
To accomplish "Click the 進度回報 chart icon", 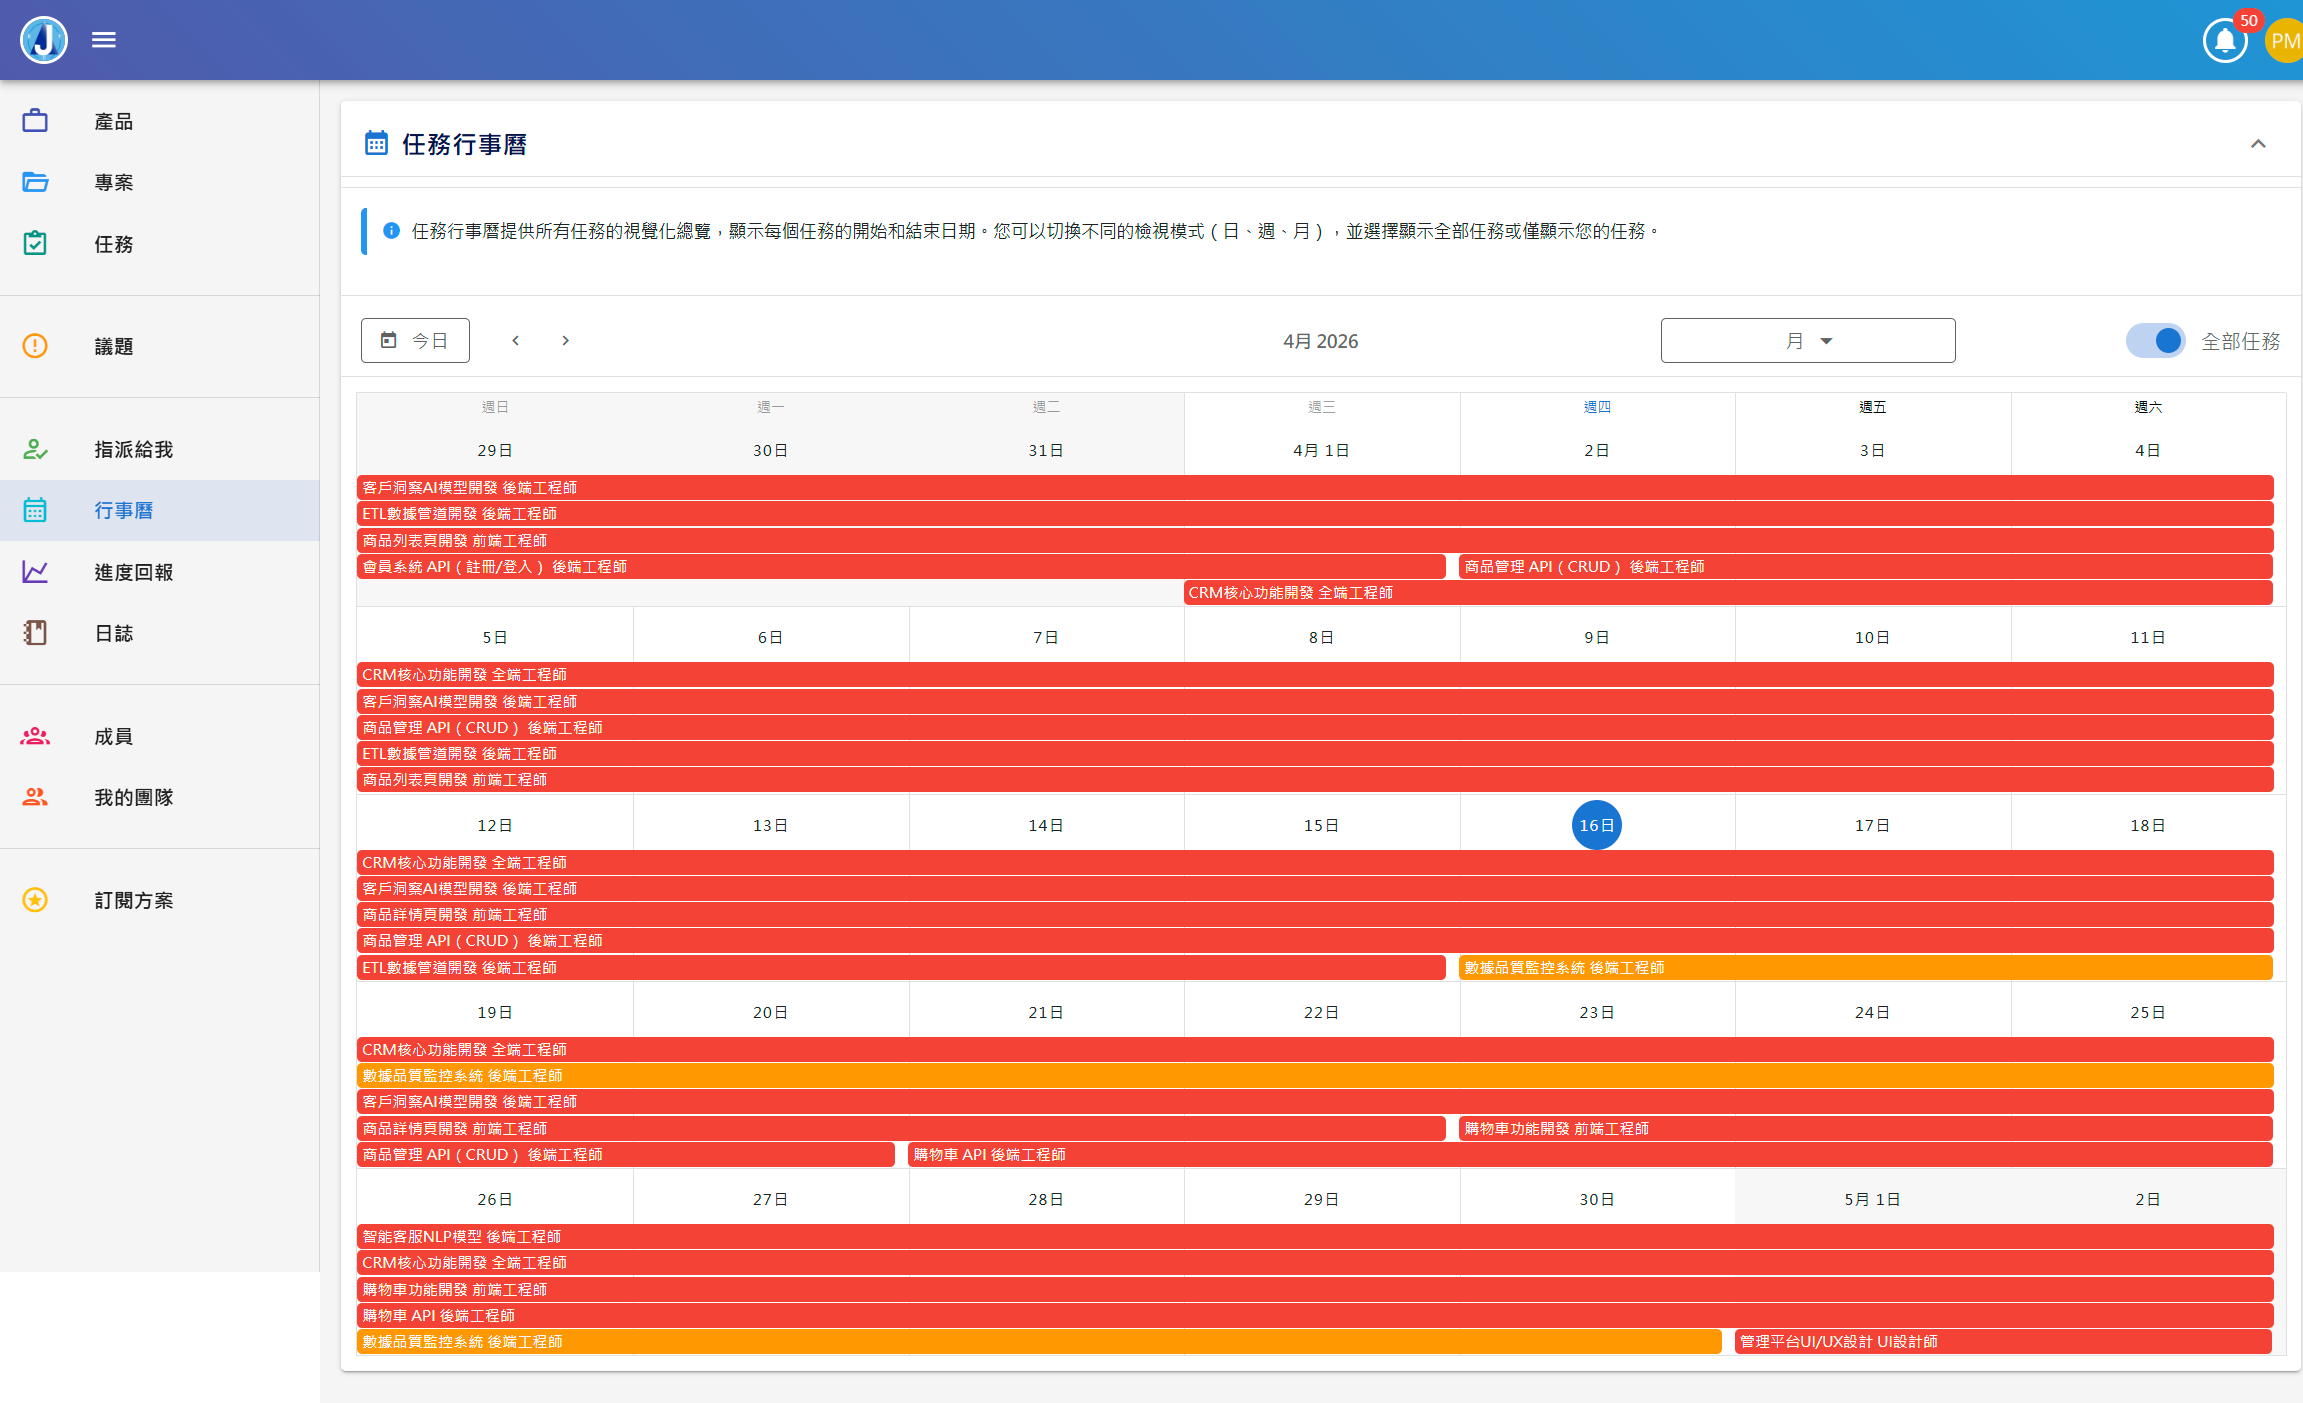I will coord(35,572).
